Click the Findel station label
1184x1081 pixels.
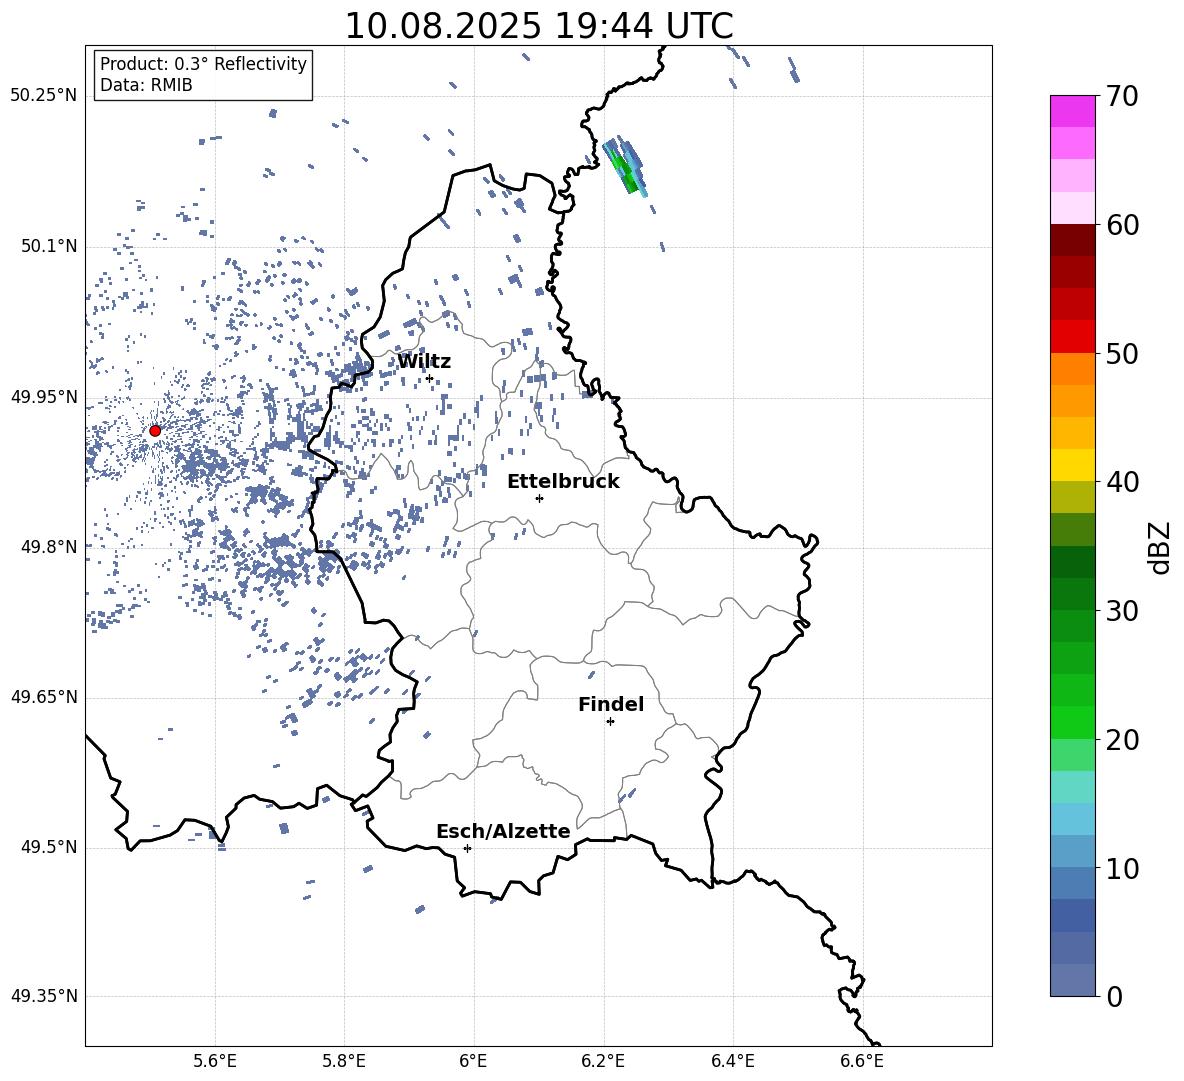tap(611, 704)
